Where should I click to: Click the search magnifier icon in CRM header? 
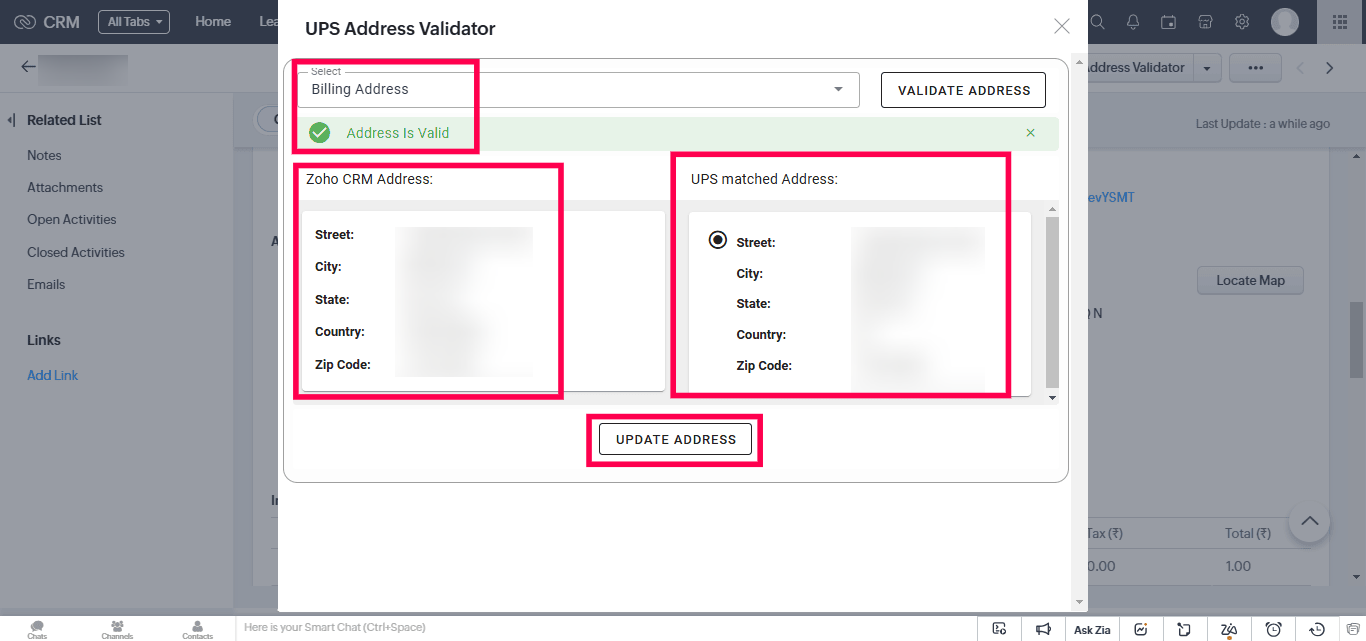coord(1097,22)
